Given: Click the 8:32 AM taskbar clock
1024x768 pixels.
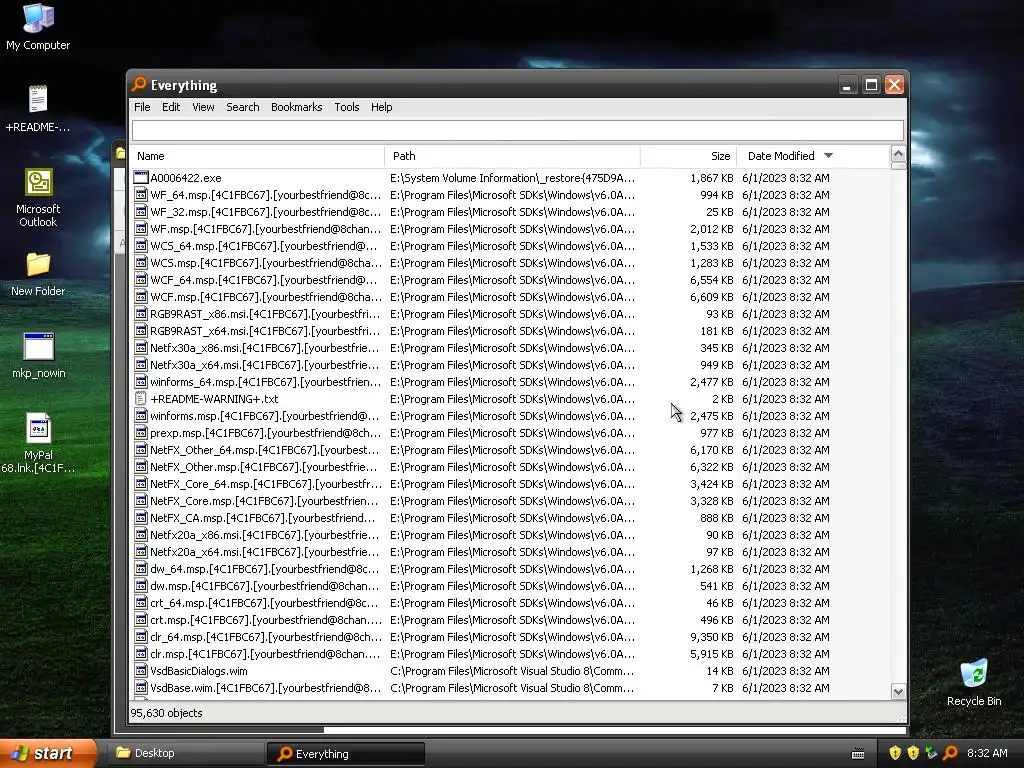Looking at the screenshot, I should pyautogui.click(x=987, y=753).
